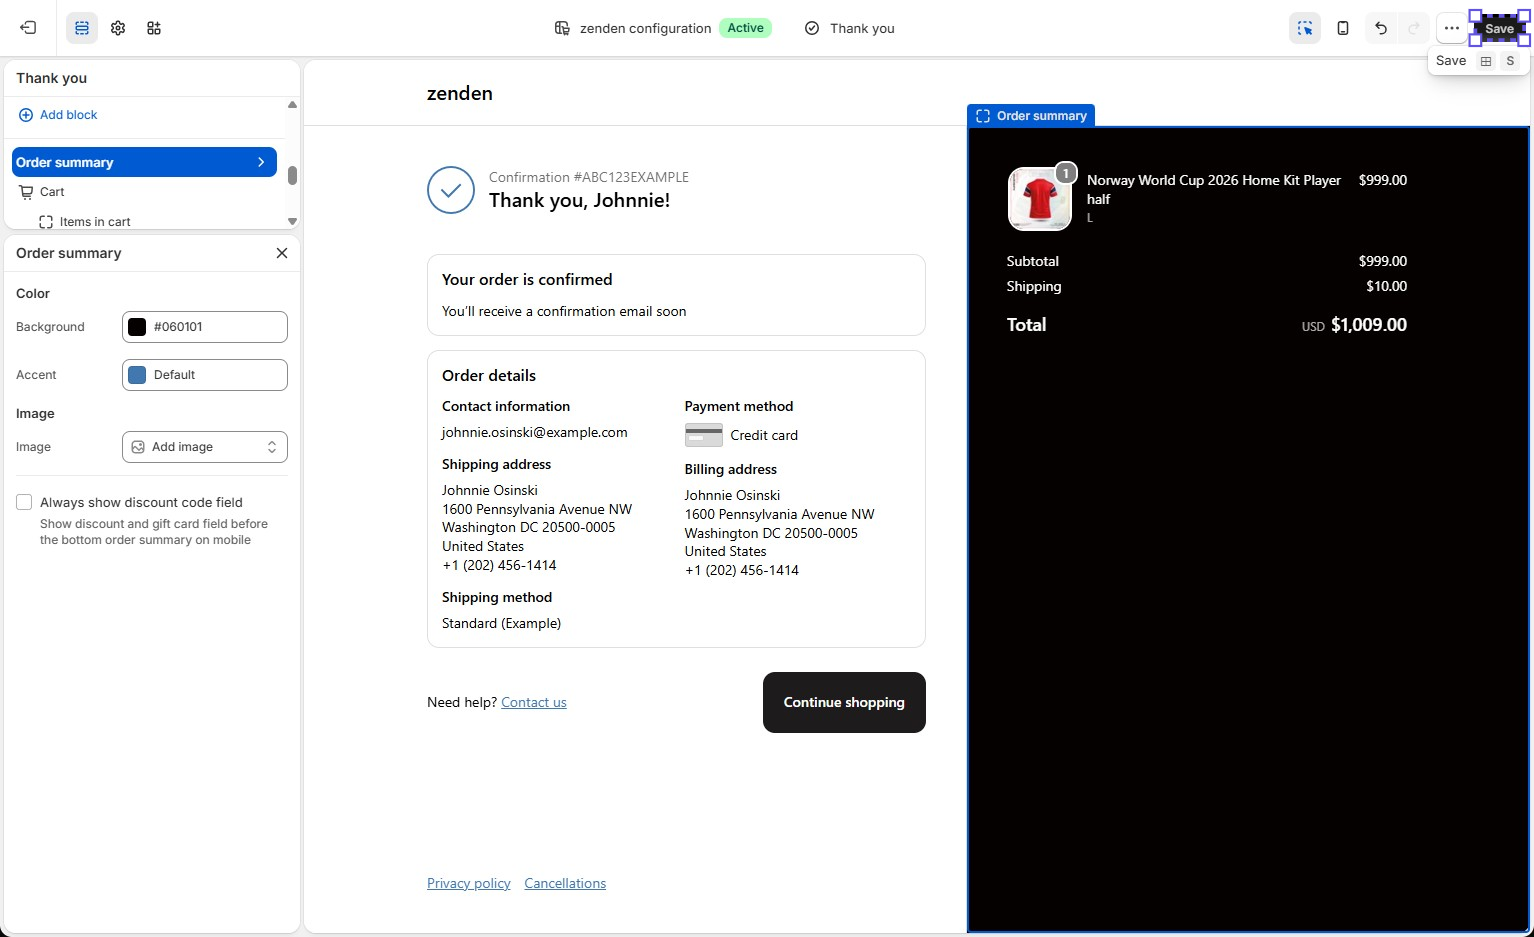The width and height of the screenshot is (1534, 937).
Task: Click the Shipping $10.00 value
Action: click(1387, 286)
